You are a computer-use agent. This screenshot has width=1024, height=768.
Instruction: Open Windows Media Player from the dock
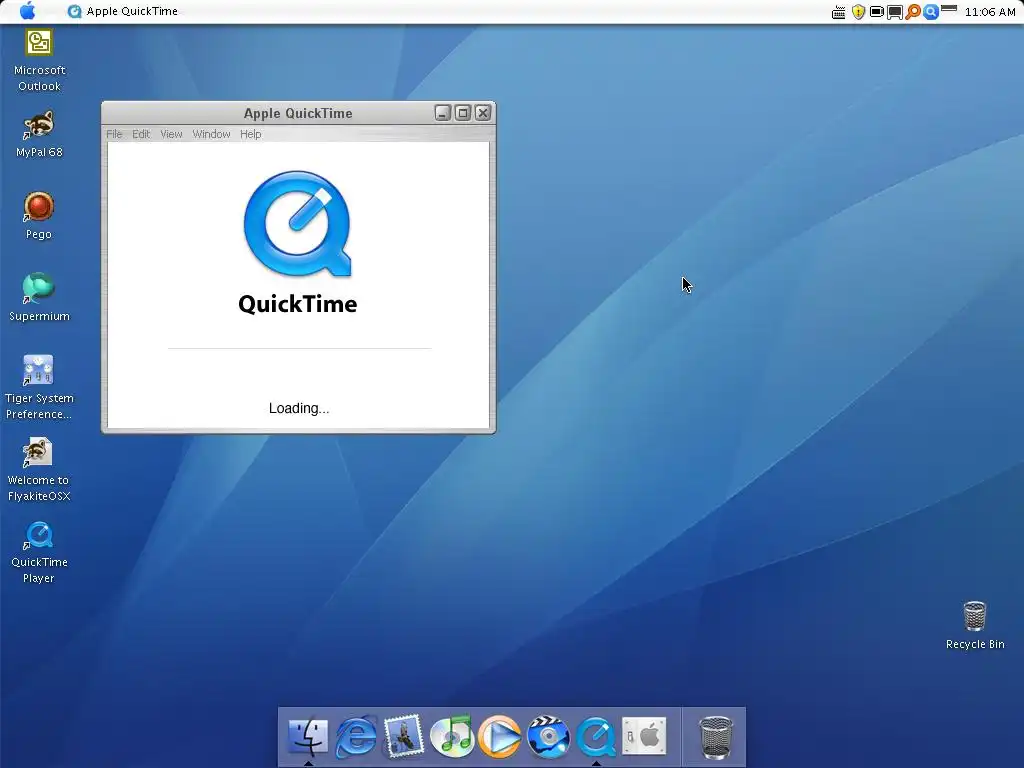[x=500, y=737]
